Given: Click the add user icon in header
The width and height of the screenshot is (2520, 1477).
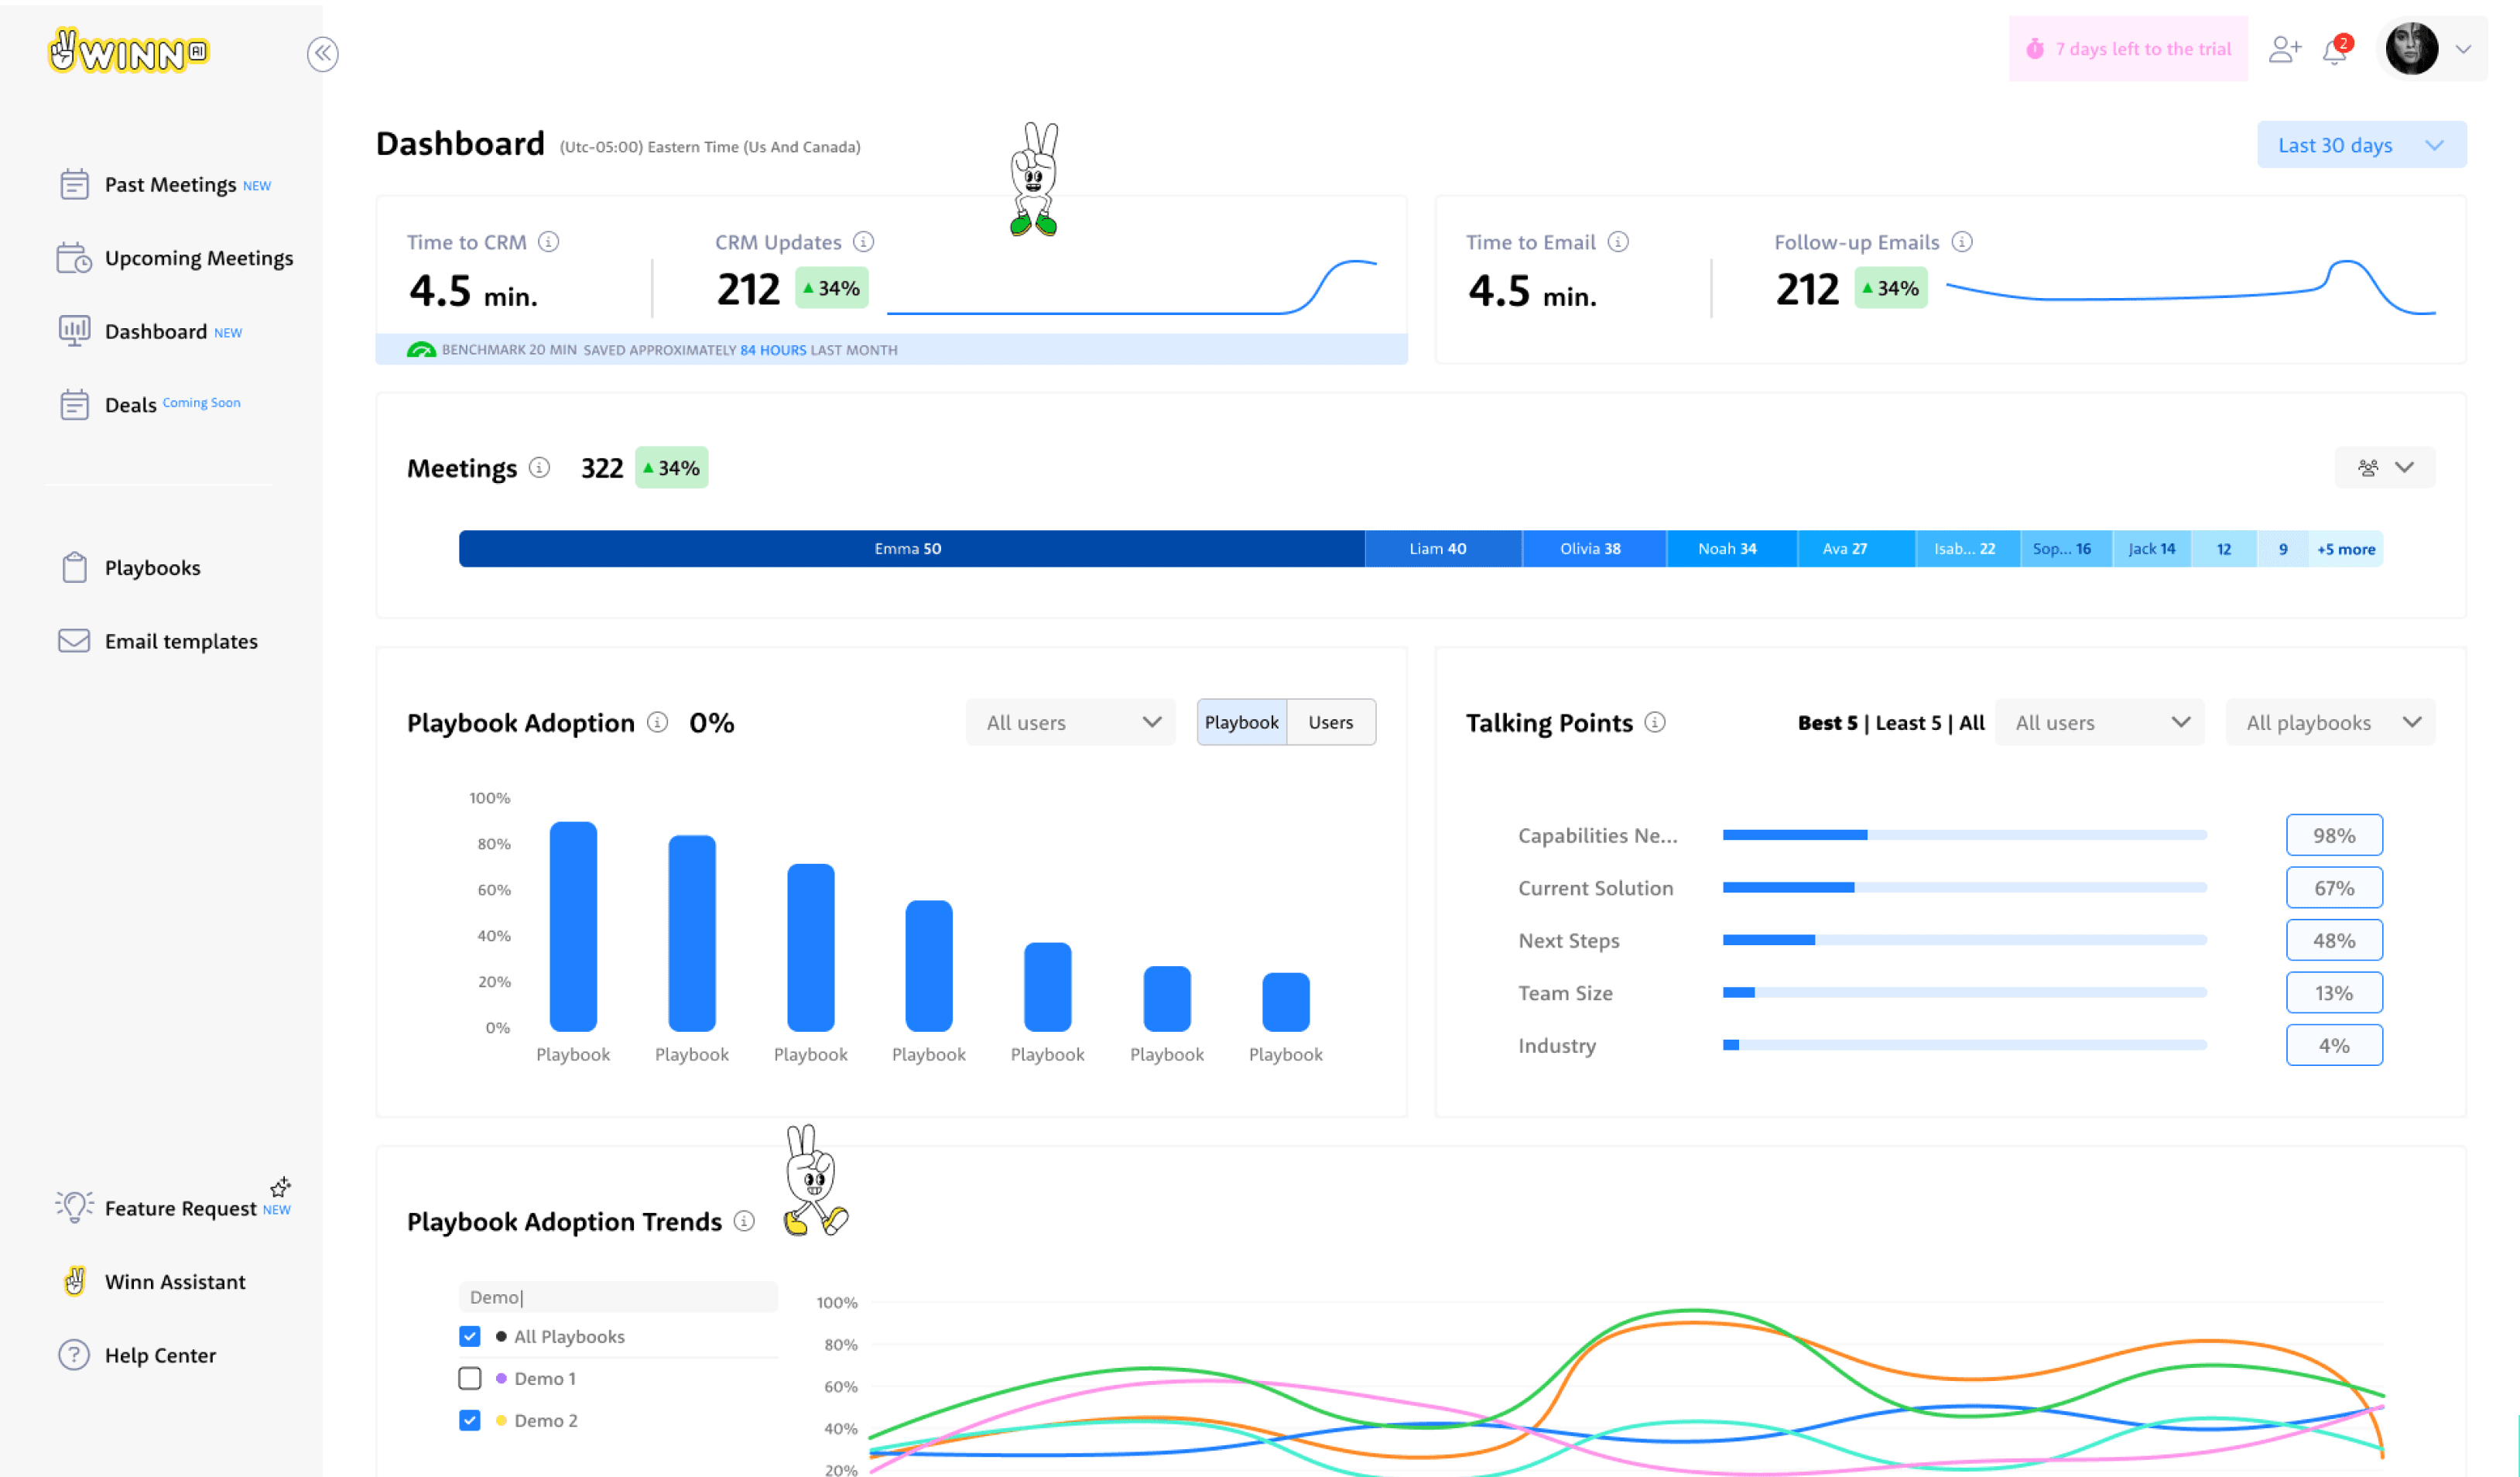Looking at the screenshot, I should tap(2284, 49).
